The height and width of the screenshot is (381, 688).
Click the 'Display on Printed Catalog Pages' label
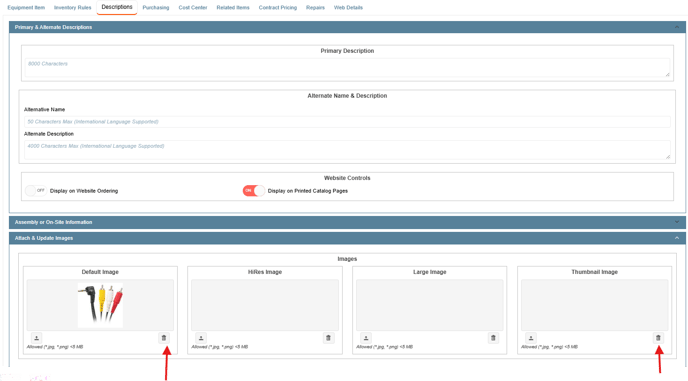(x=308, y=191)
